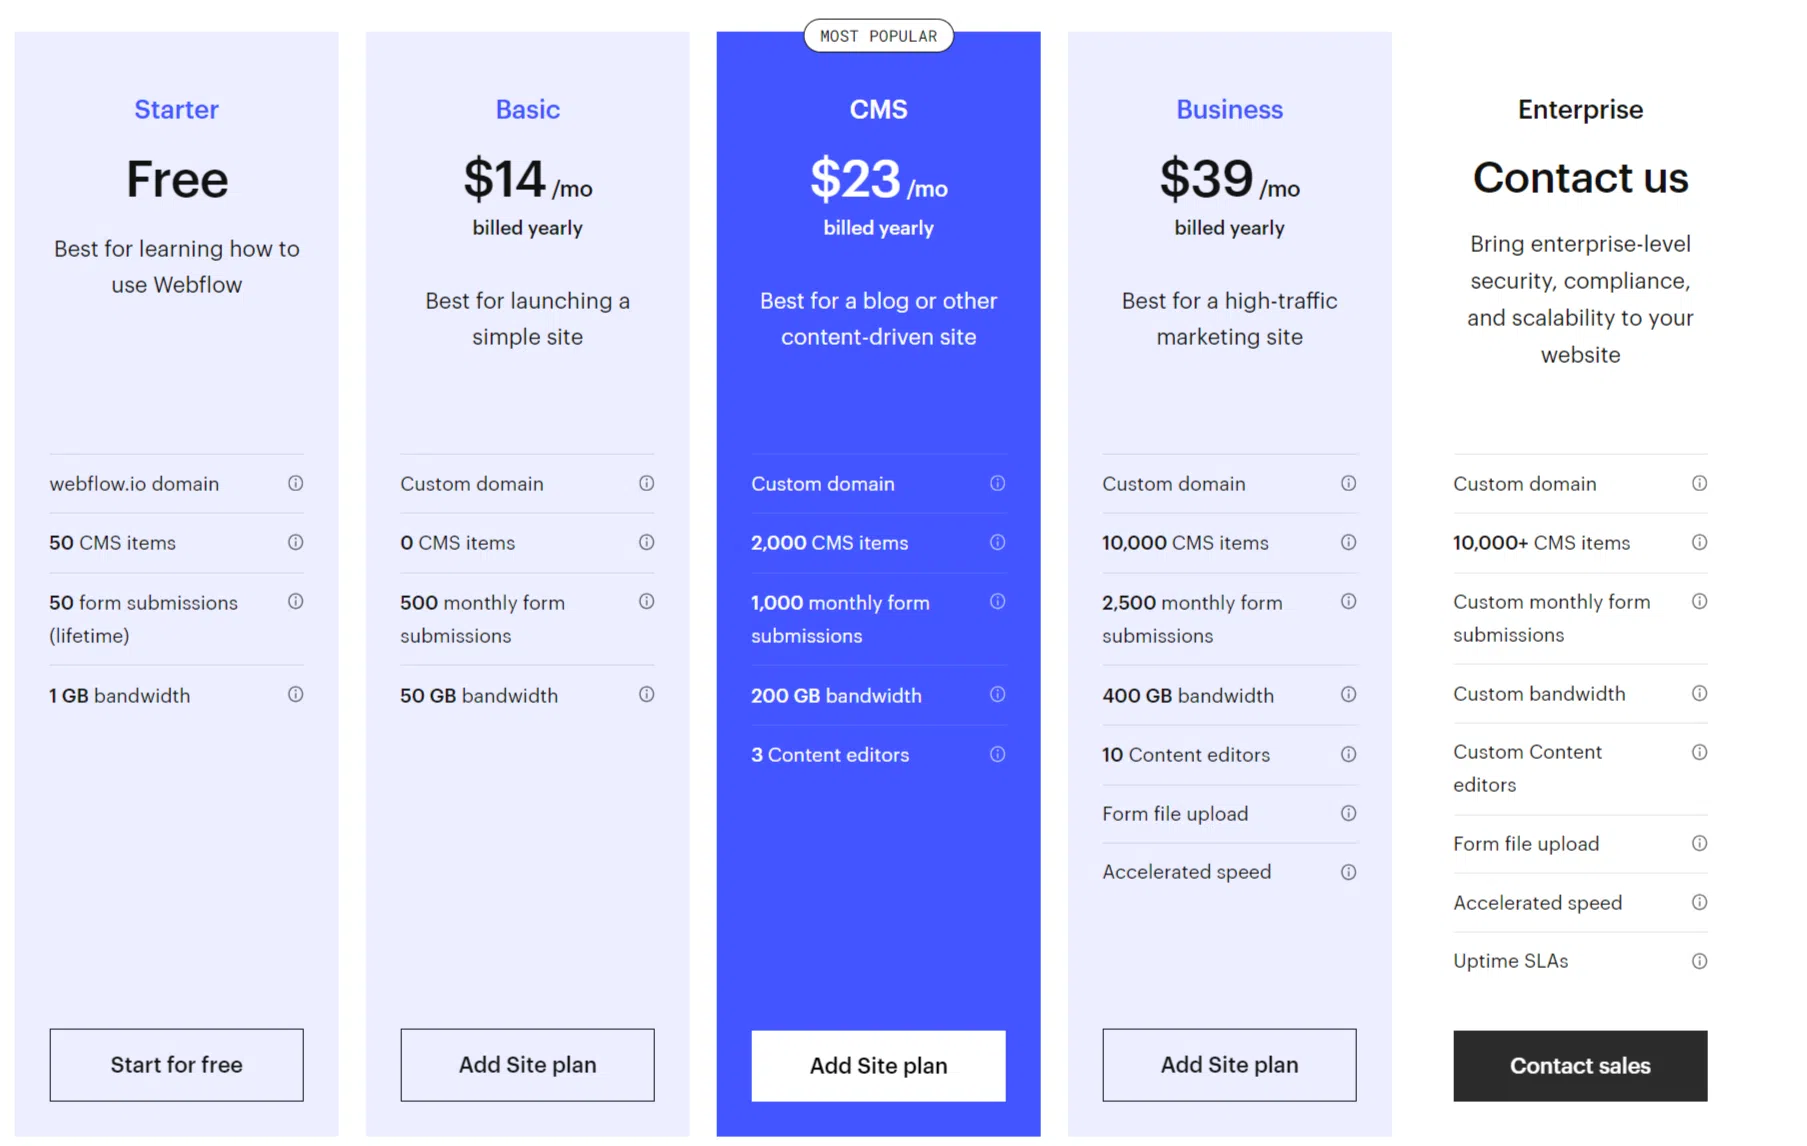Screen dimensions: 1807x1146
Task: Click info icon for Business Form file upload
Action: (x=1348, y=813)
